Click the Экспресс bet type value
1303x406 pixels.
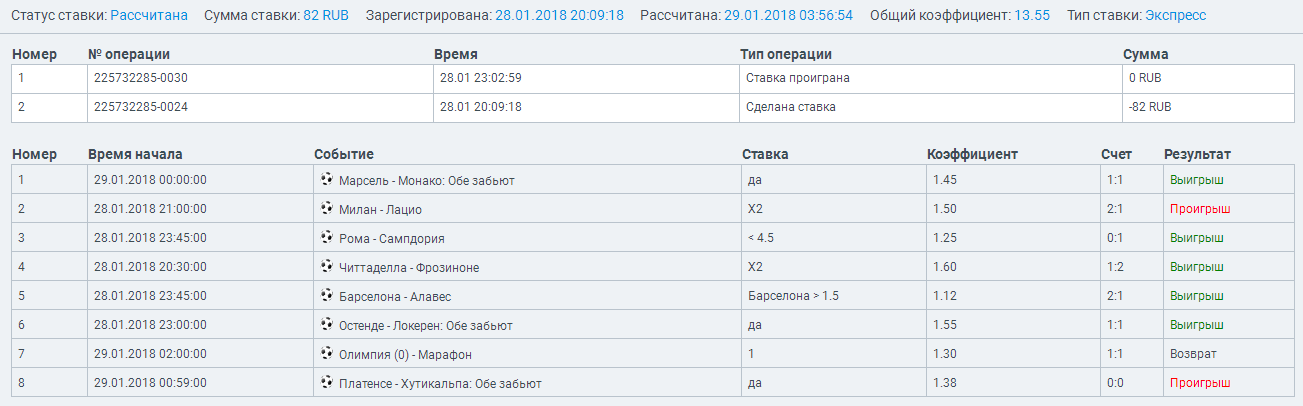(x=1175, y=16)
